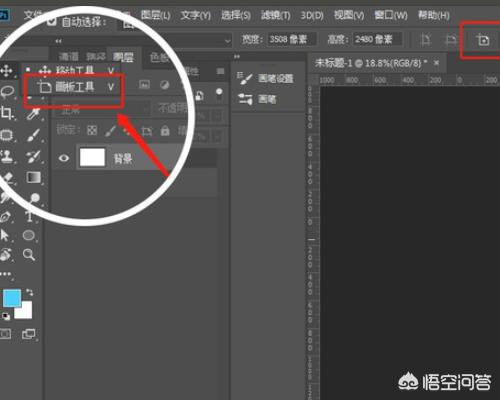
Task: Click the add new artboard icon
Action: tap(483, 40)
